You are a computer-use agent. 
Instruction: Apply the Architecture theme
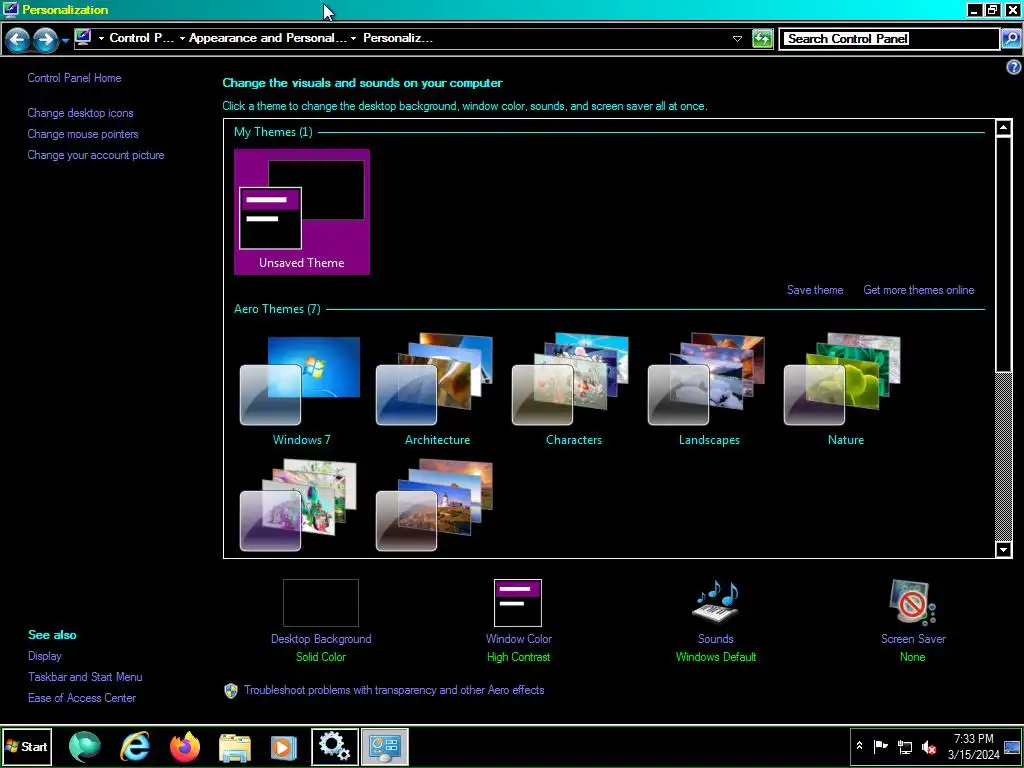pyautogui.click(x=437, y=390)
